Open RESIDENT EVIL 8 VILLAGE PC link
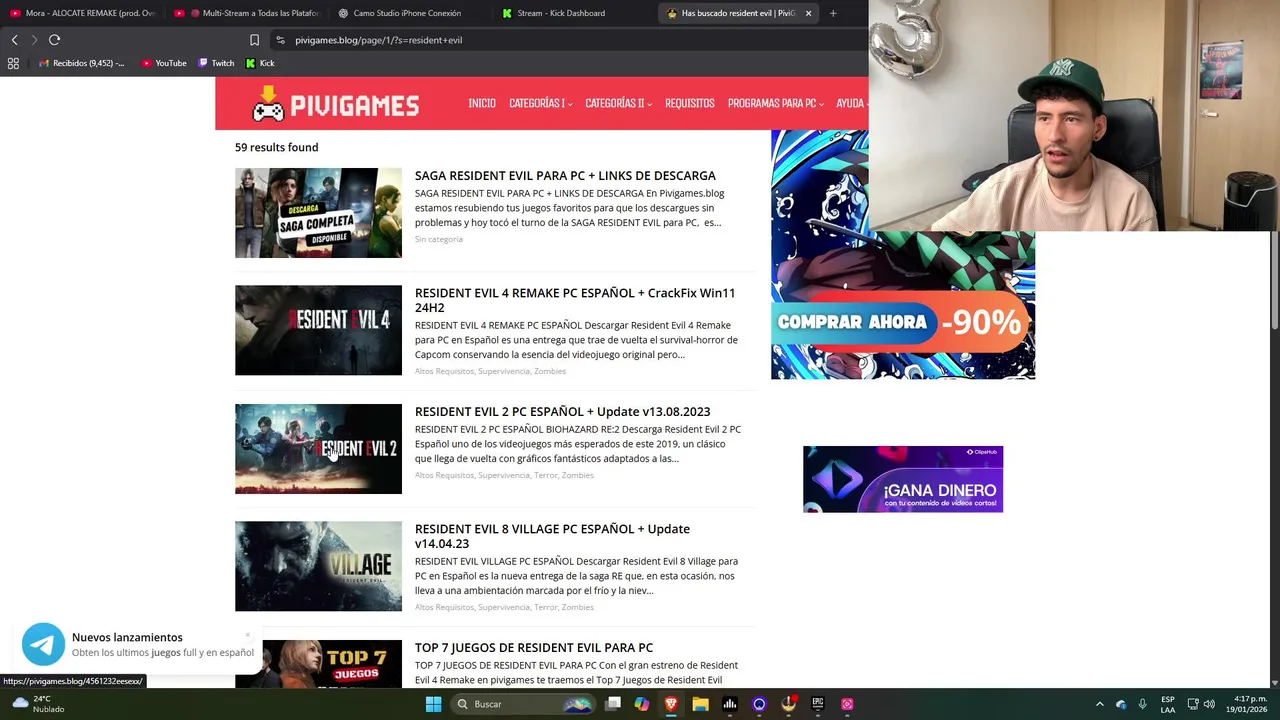Screen dimensions: 1280x720 [552, 536]
